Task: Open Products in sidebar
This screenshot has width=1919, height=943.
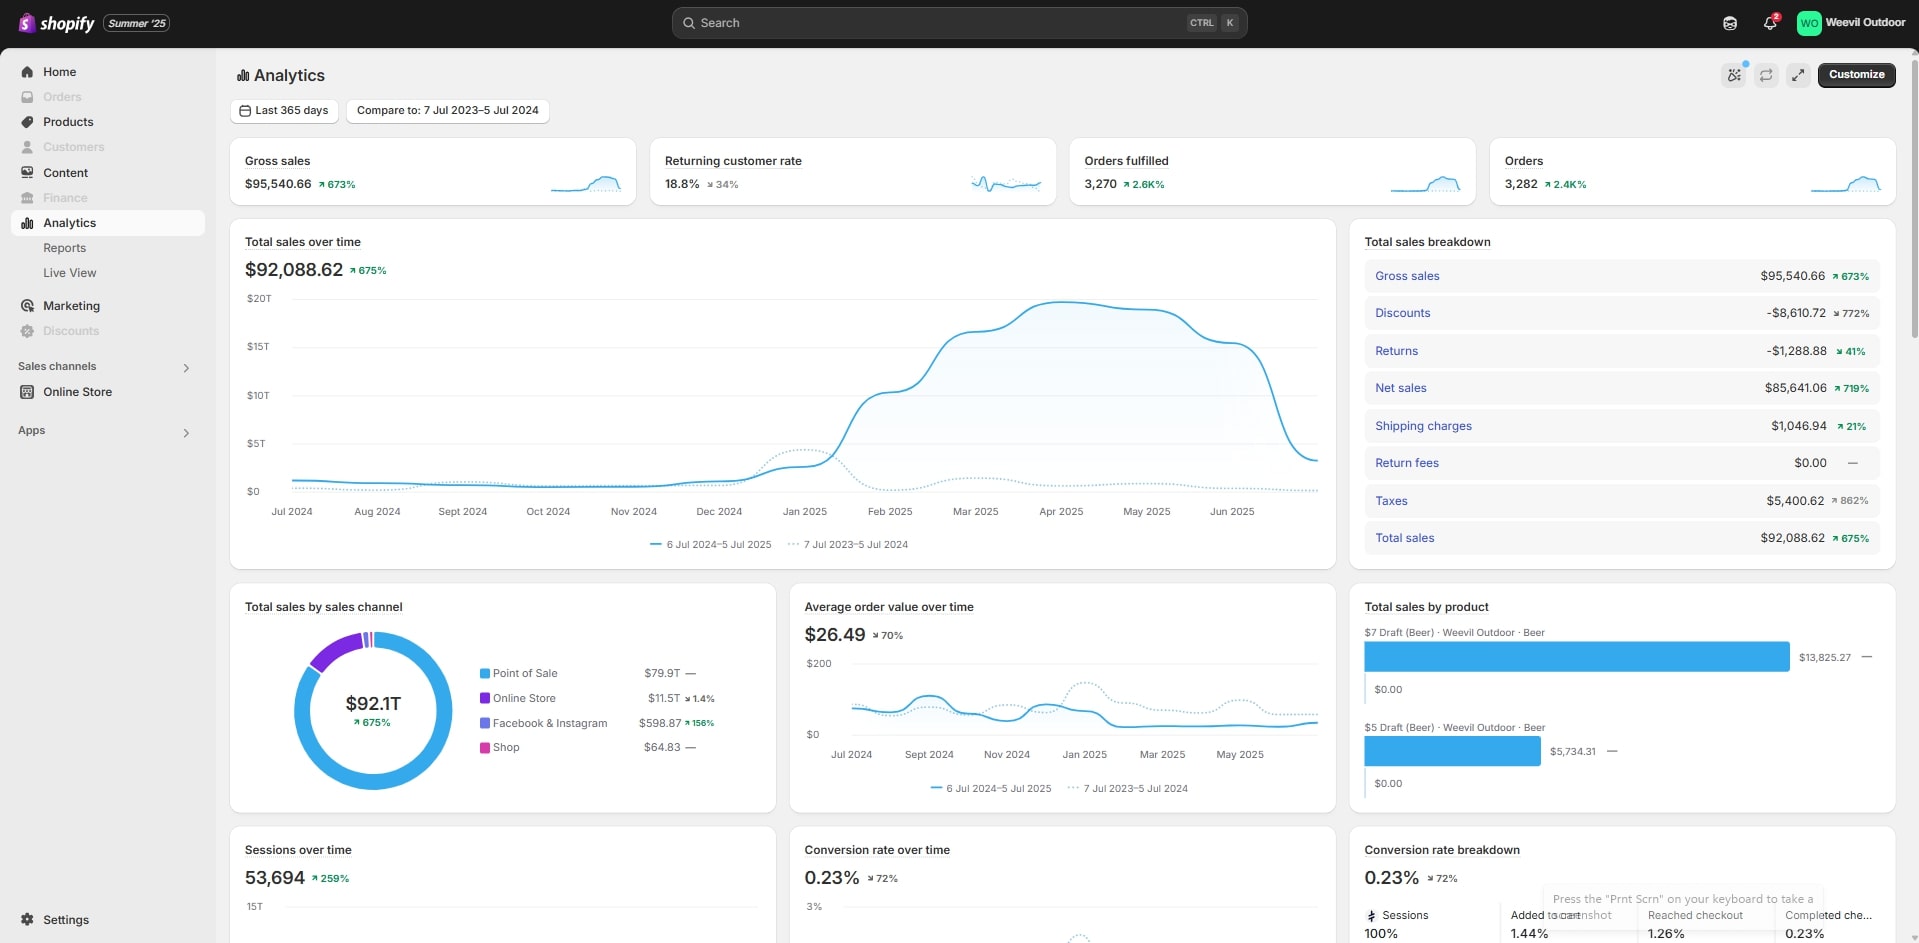Action: [108, 122]
